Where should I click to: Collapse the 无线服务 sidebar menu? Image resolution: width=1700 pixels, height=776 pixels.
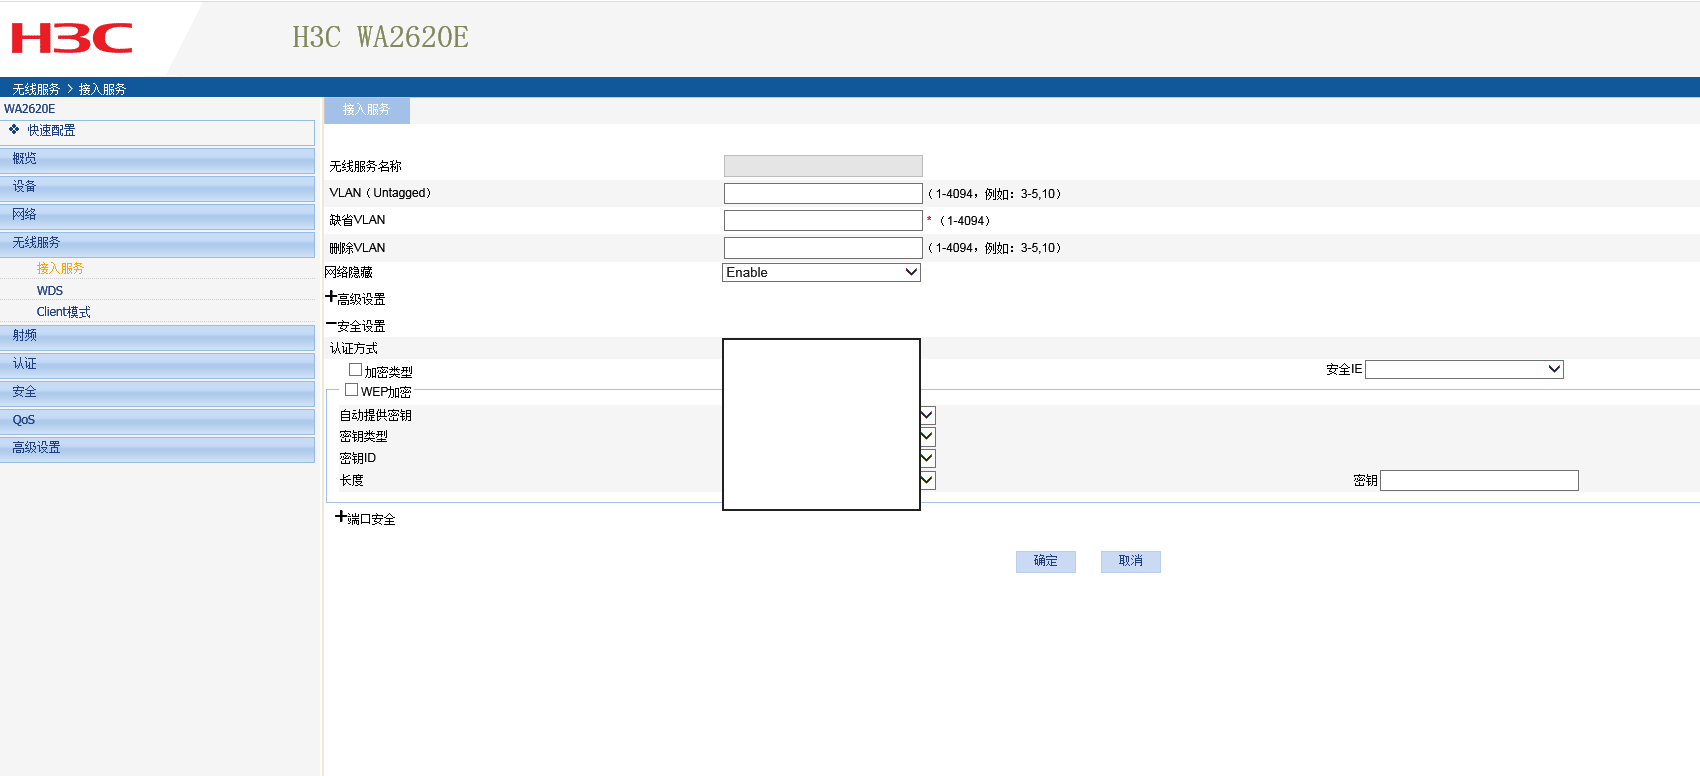point(157,243)
